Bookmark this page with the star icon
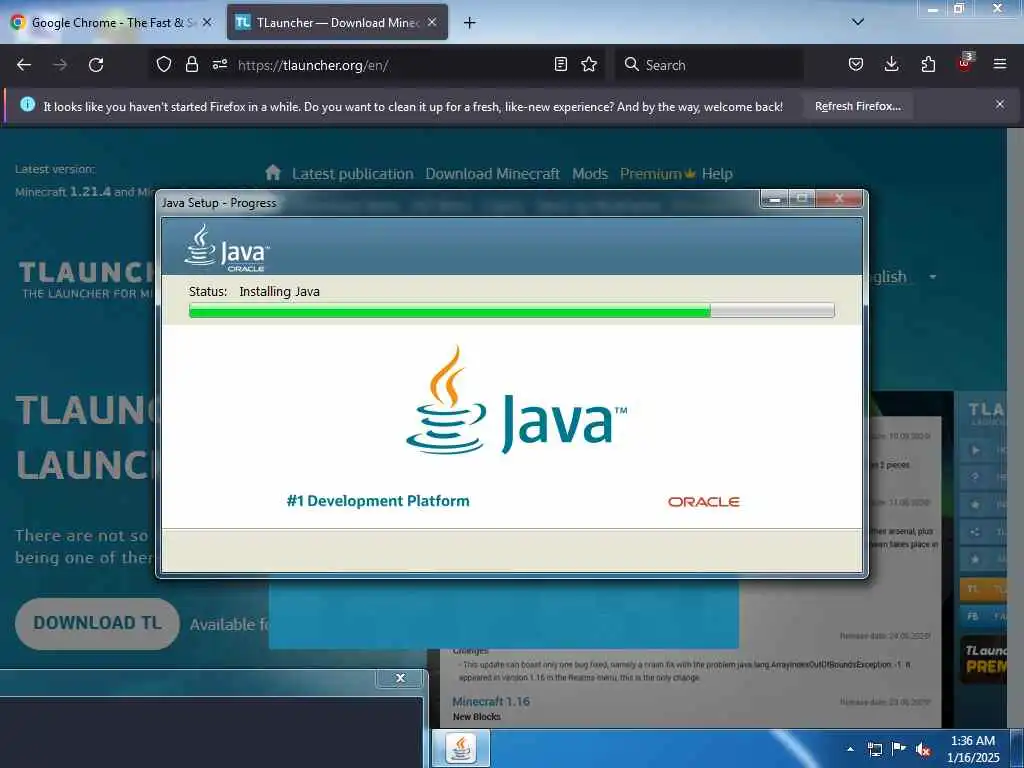The image size is (1024, 768). [x=589, y=64]
